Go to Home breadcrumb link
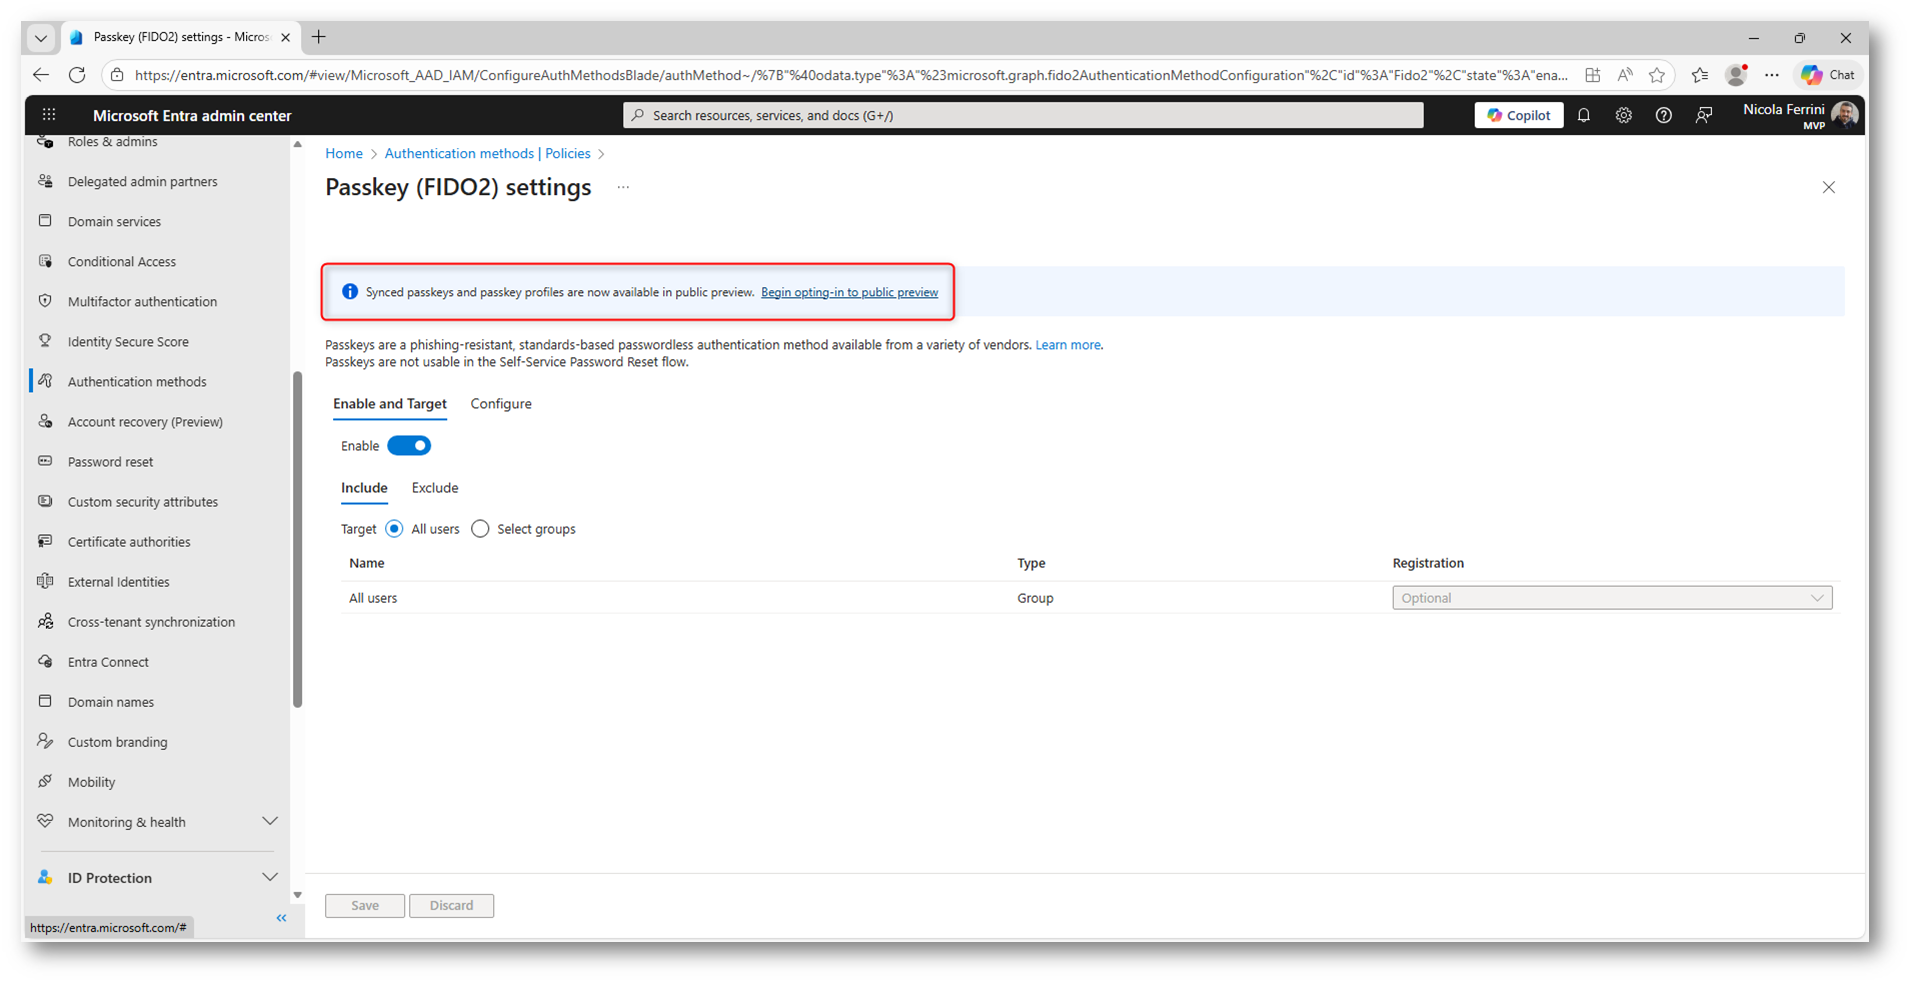This screenshot has height=984, width=1911. click(x=344, y=153)
